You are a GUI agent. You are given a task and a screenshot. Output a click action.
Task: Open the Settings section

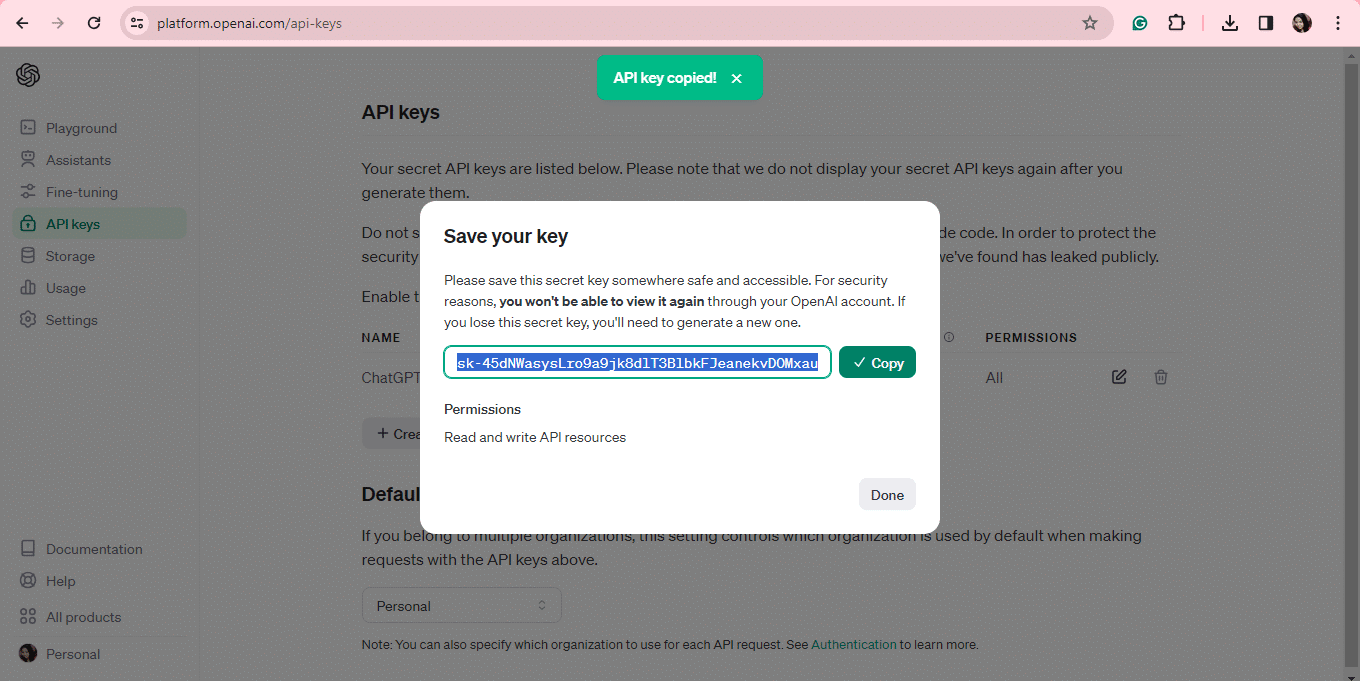72,319
